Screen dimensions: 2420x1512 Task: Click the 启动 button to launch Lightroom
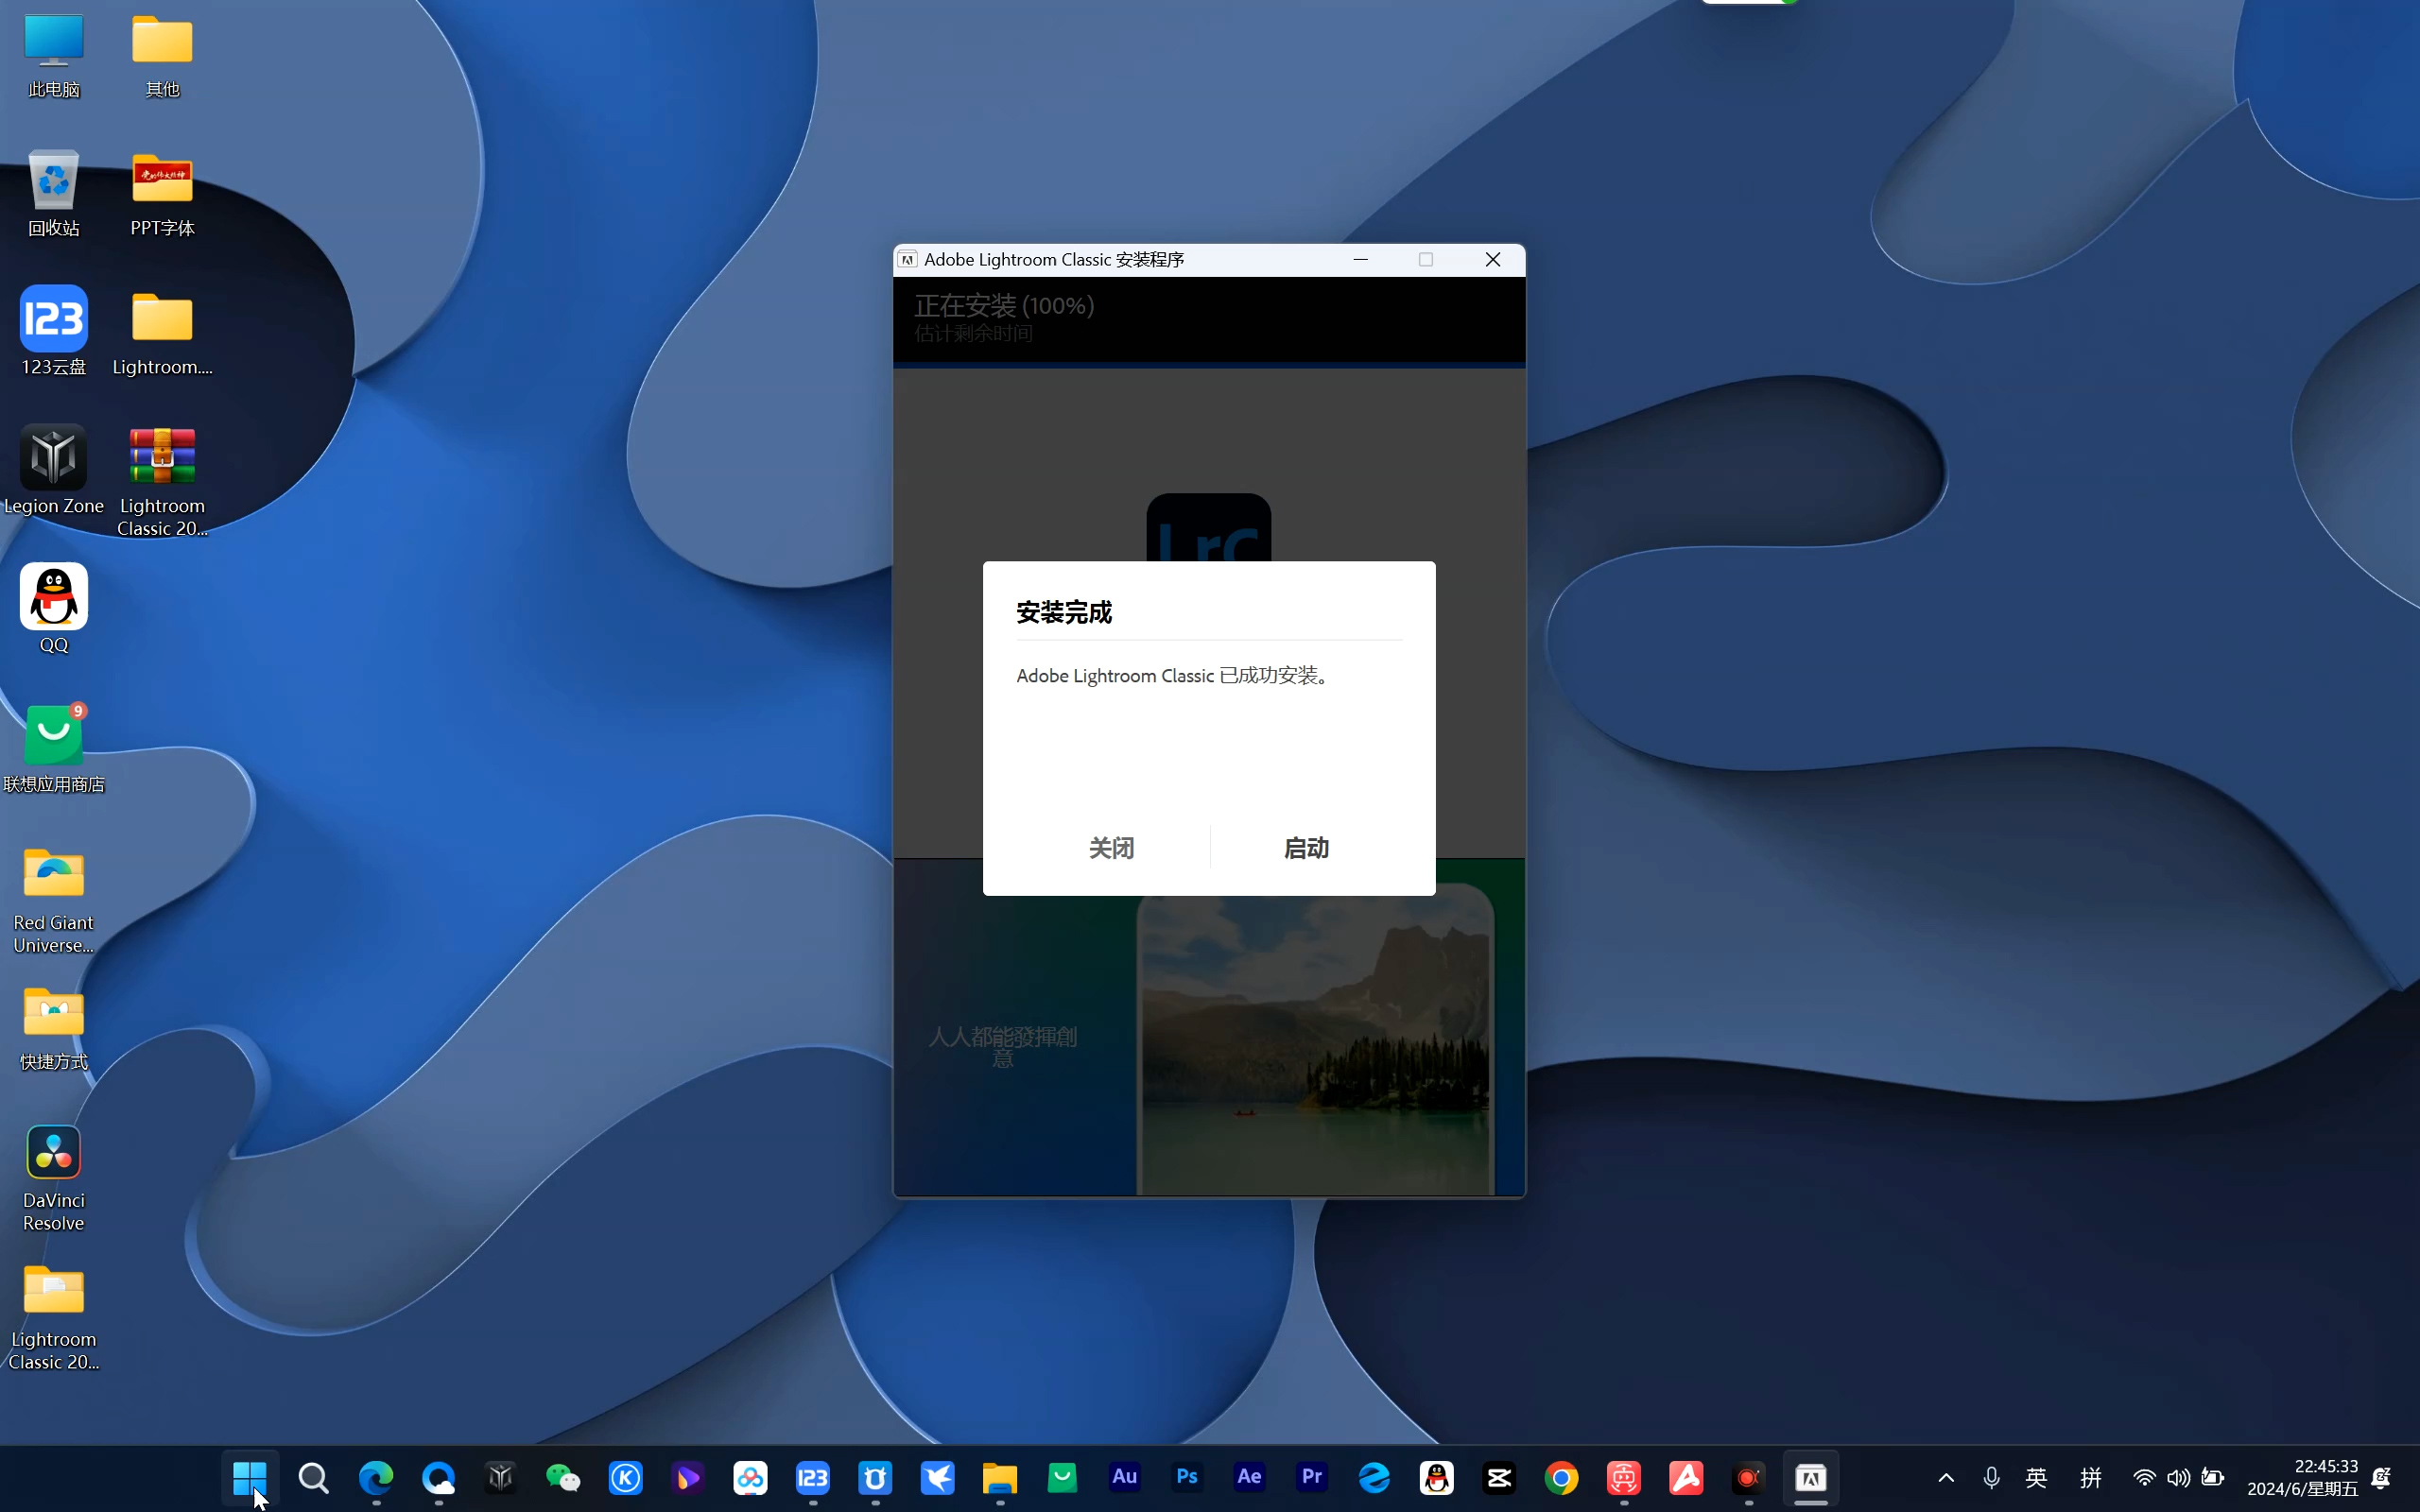click(1306, 848)
